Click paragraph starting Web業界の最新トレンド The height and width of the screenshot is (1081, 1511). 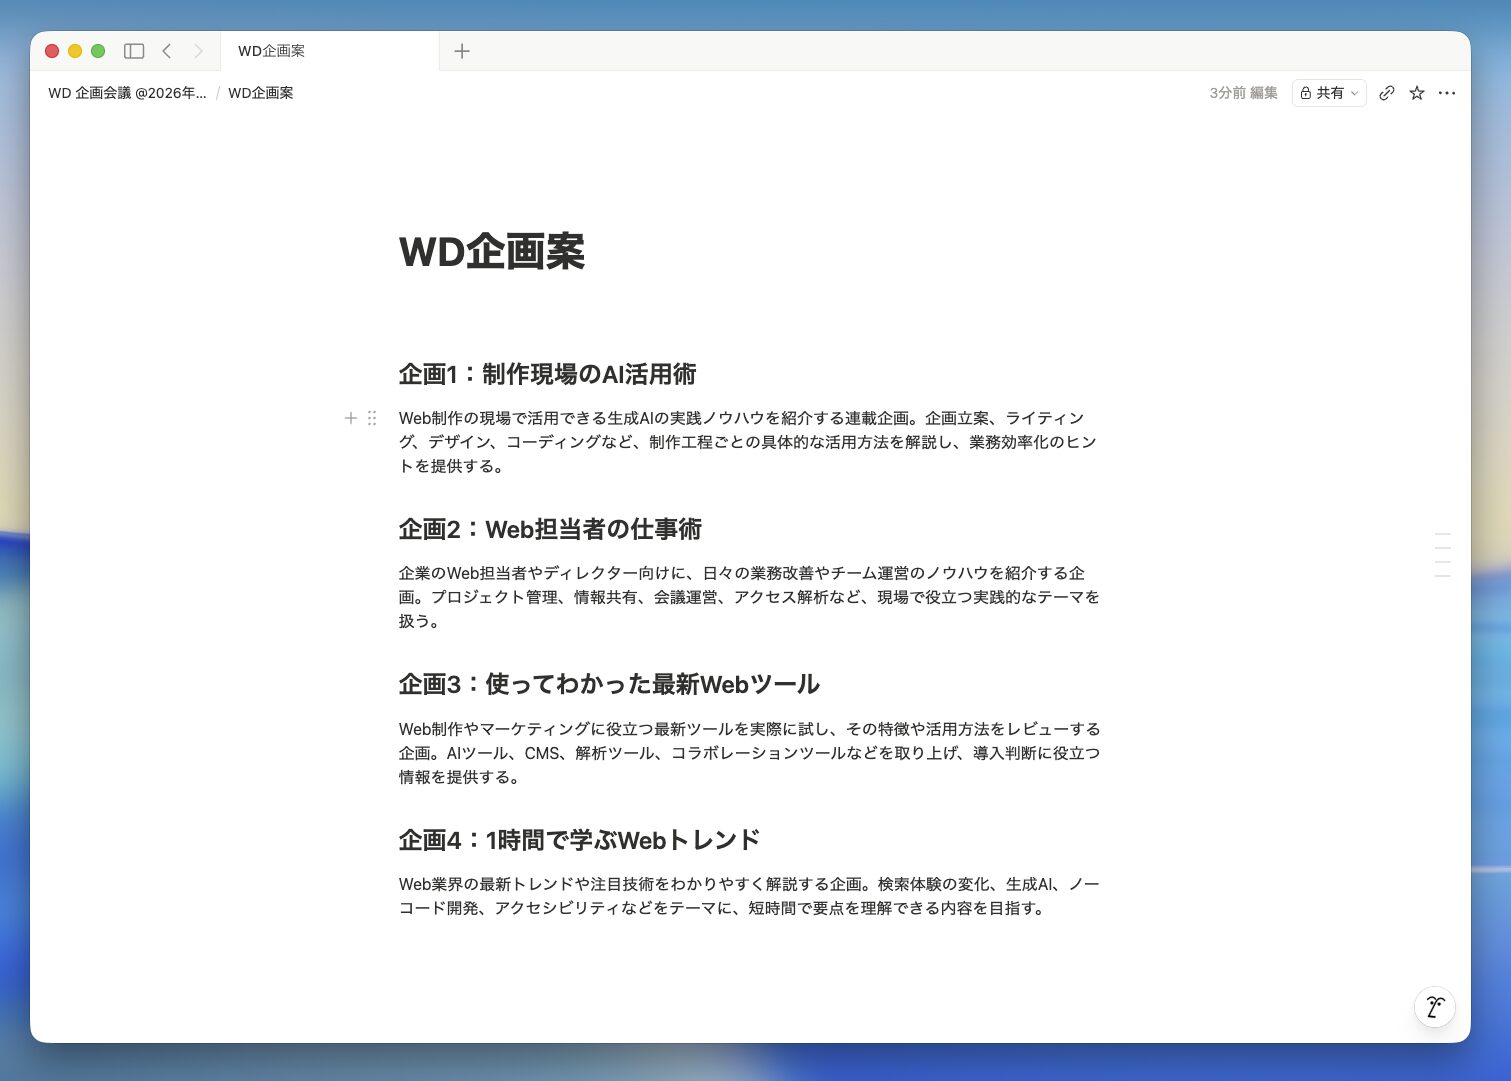[749, 896]
